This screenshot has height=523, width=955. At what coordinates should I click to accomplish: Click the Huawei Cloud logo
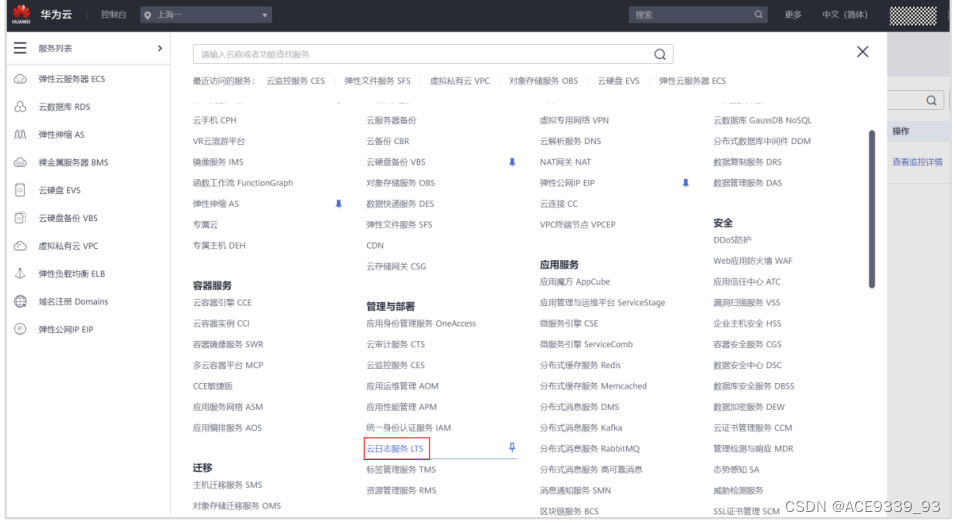pos(21,14)
